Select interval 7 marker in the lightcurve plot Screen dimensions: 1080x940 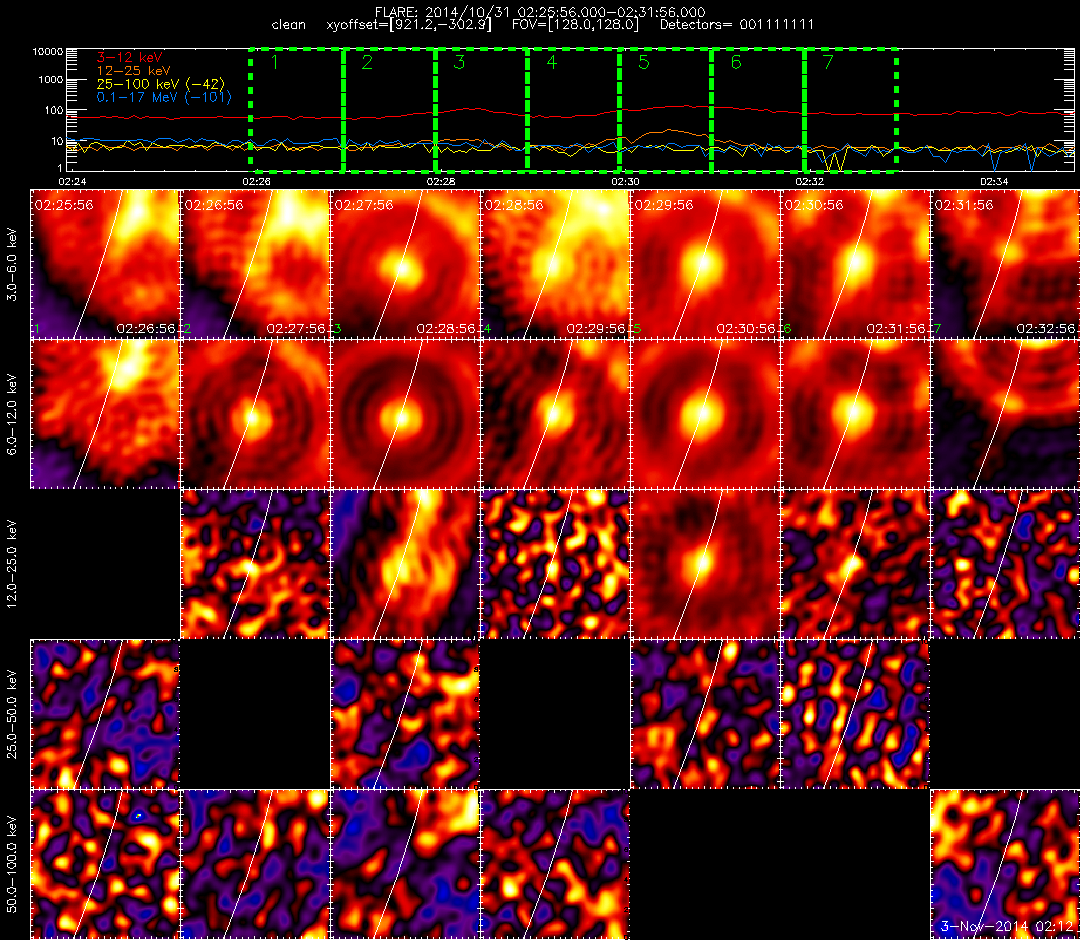[829, 62]
